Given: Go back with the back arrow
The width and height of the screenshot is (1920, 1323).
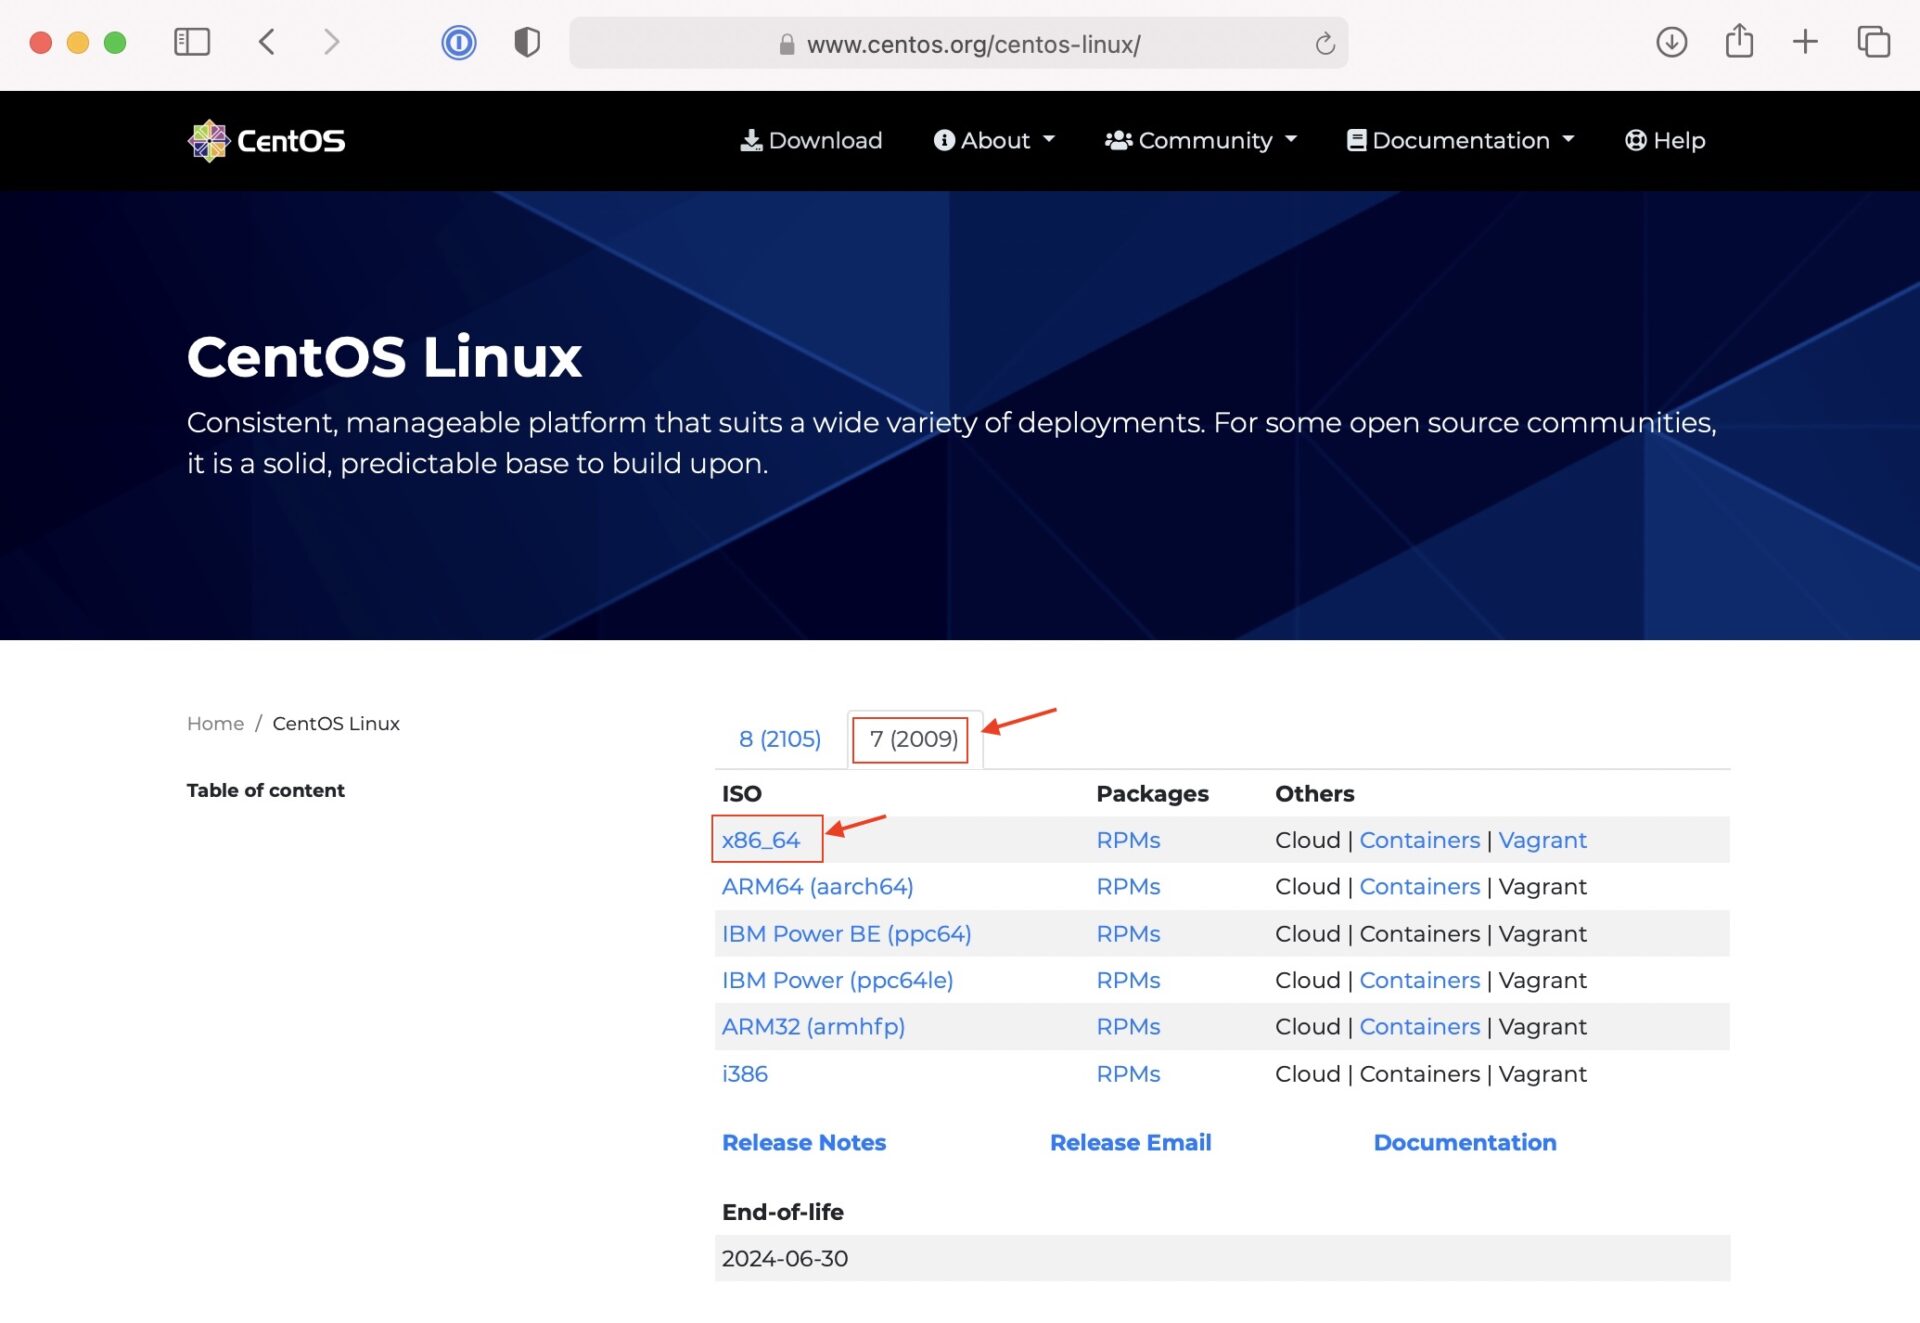Looking at the screenshot, I should click(266, 42).
